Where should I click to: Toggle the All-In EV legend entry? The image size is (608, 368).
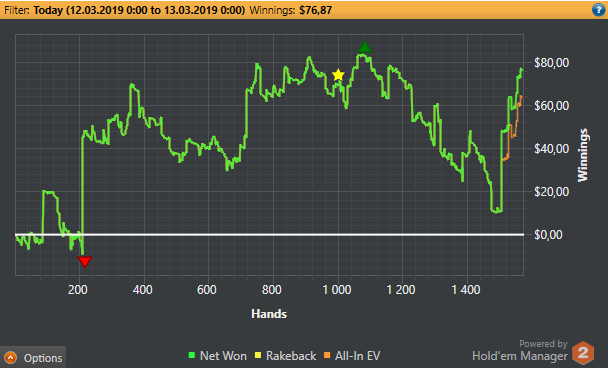pyautogui.click(x=352, y=356)
